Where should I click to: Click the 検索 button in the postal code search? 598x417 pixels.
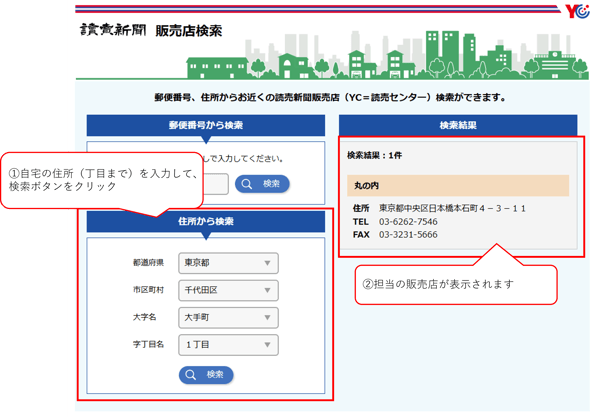tap(262, 184)
